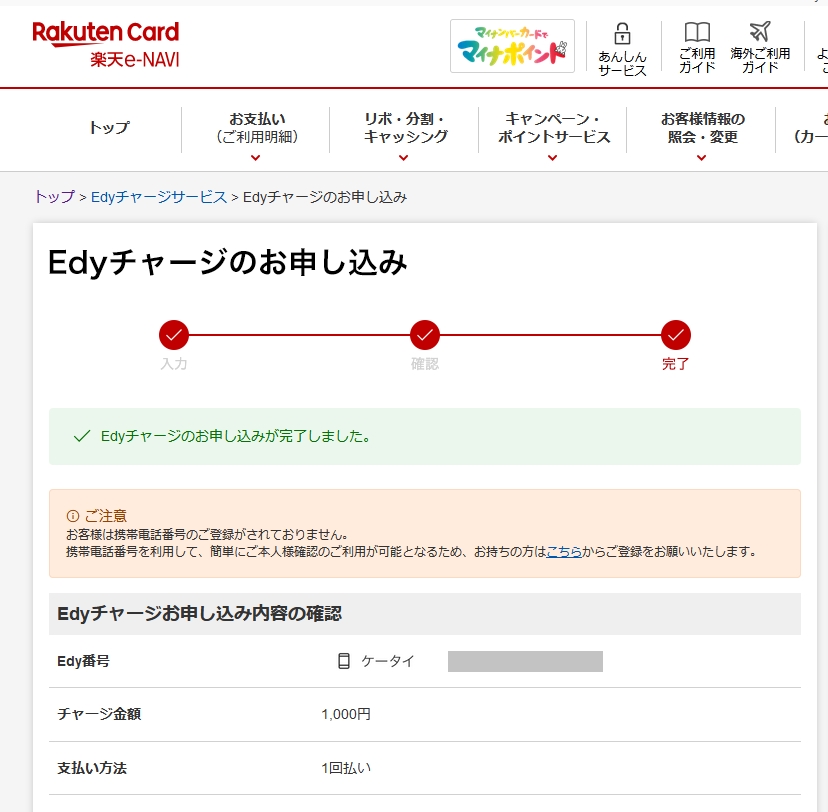Go to トップ in main navigation

[109, 127]
